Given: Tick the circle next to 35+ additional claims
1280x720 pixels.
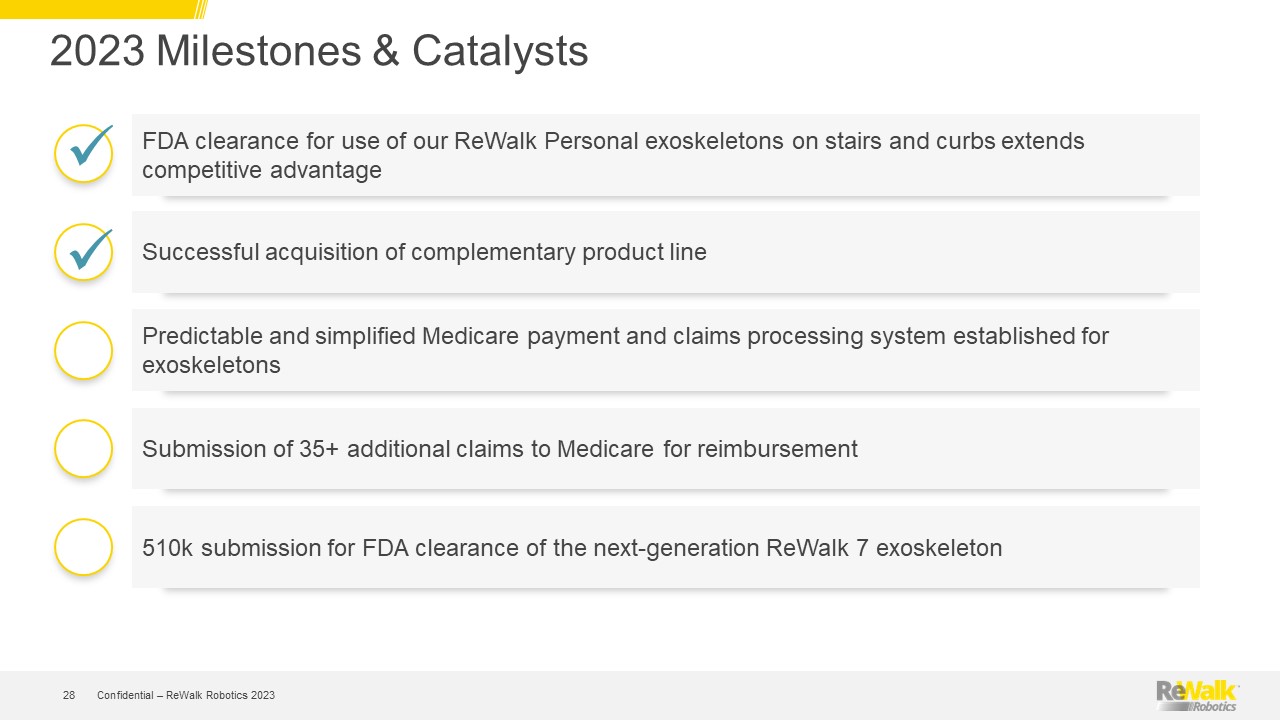Looking at the screenshot, I should (83, 448).
